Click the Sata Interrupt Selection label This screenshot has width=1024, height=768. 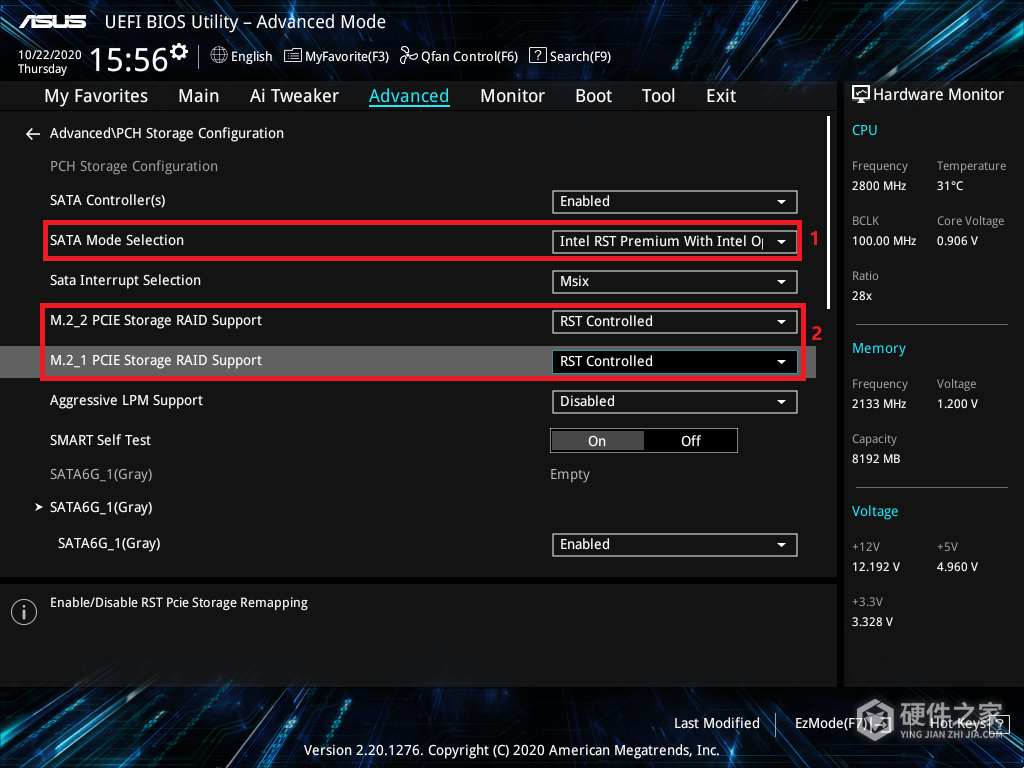[x=125, y=280]
